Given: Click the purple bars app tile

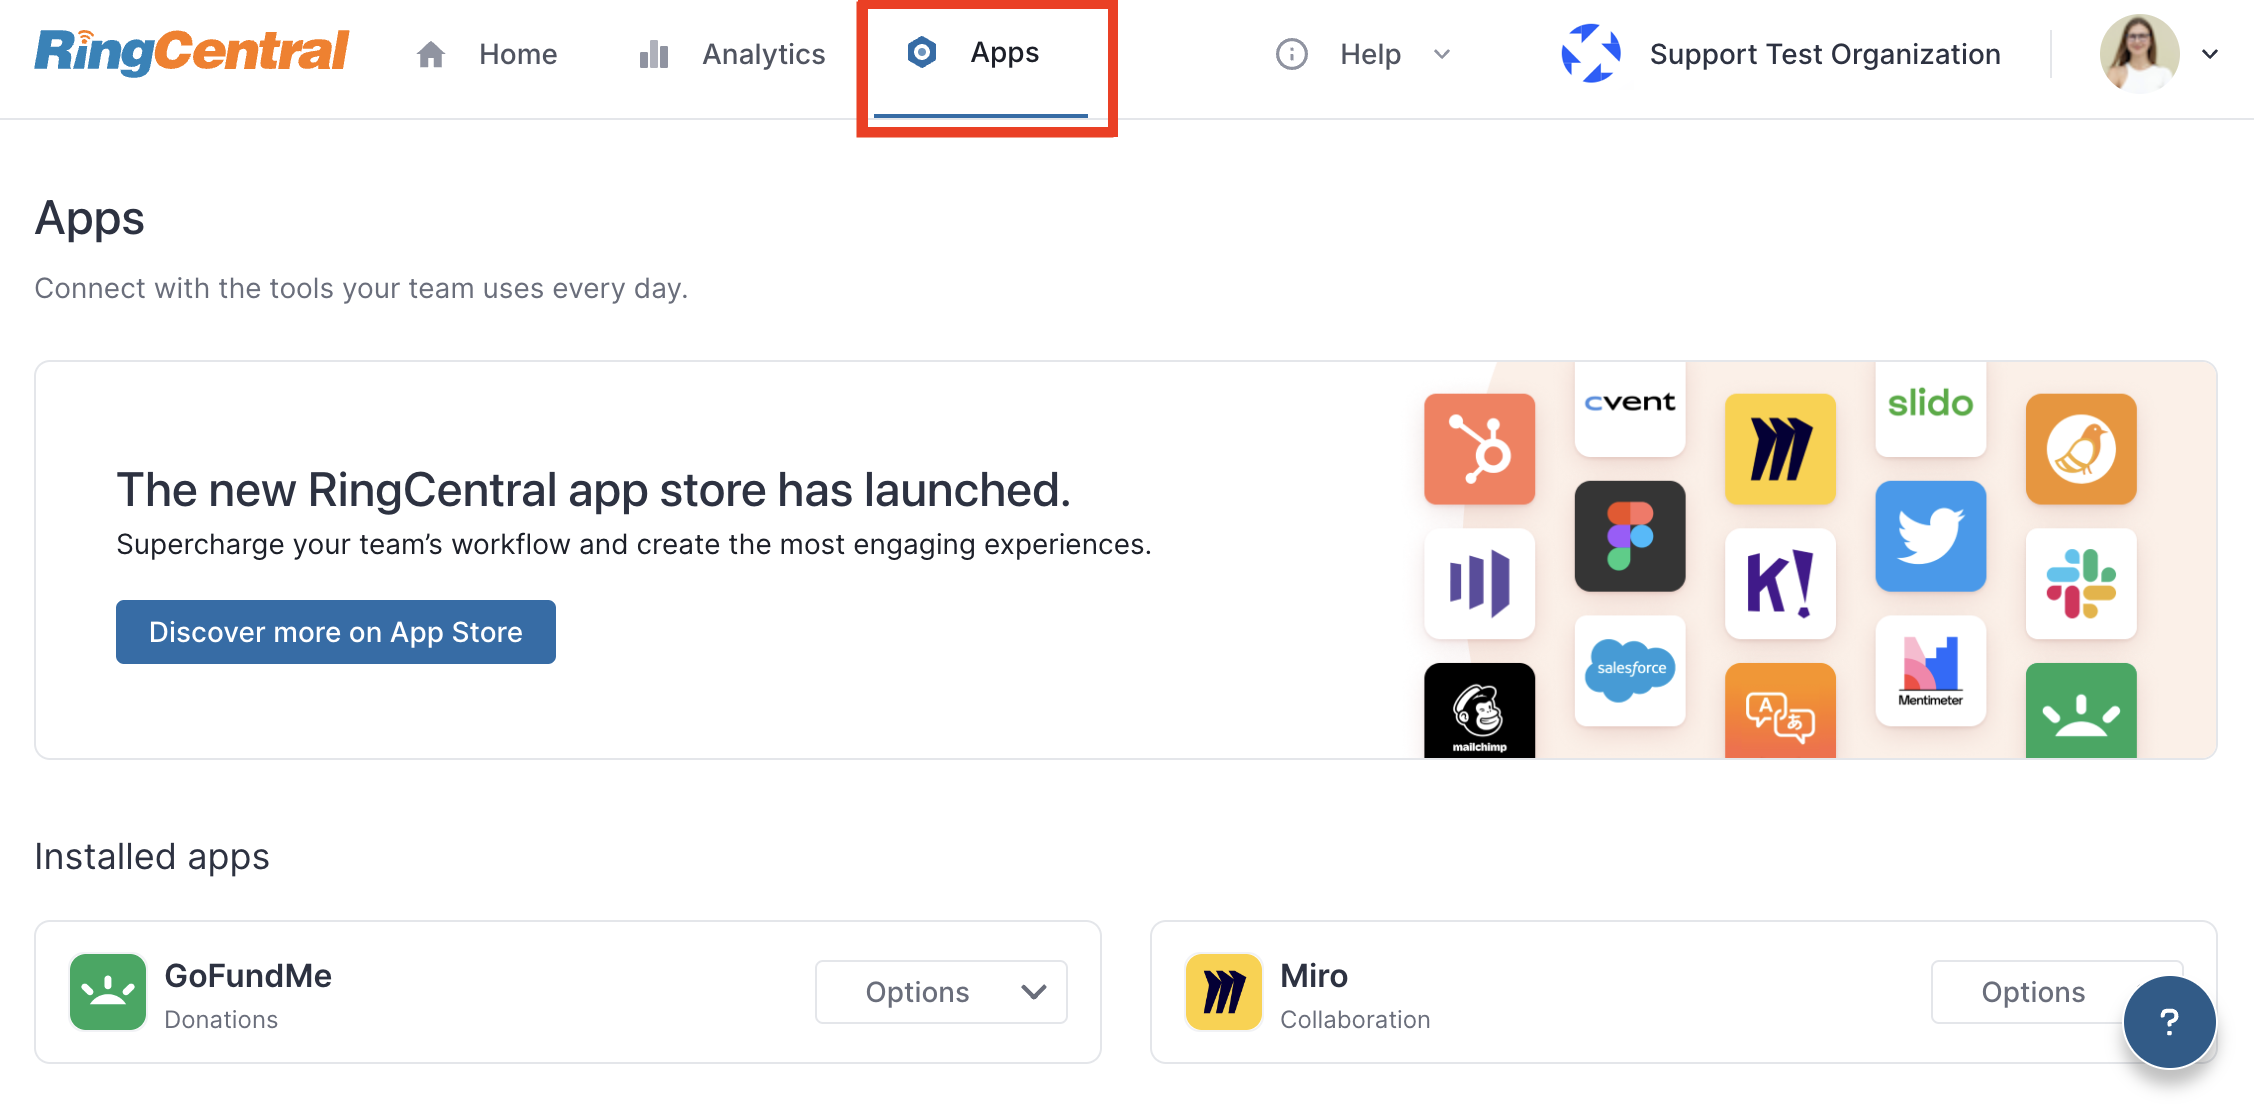Looking at the screenshot, I should (x=1479, y=584).
